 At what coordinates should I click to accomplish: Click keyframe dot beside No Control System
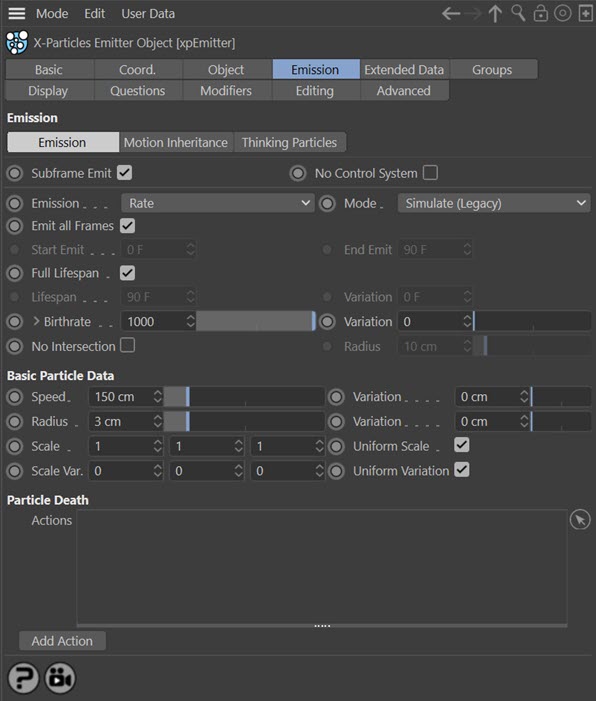[298, 173]
